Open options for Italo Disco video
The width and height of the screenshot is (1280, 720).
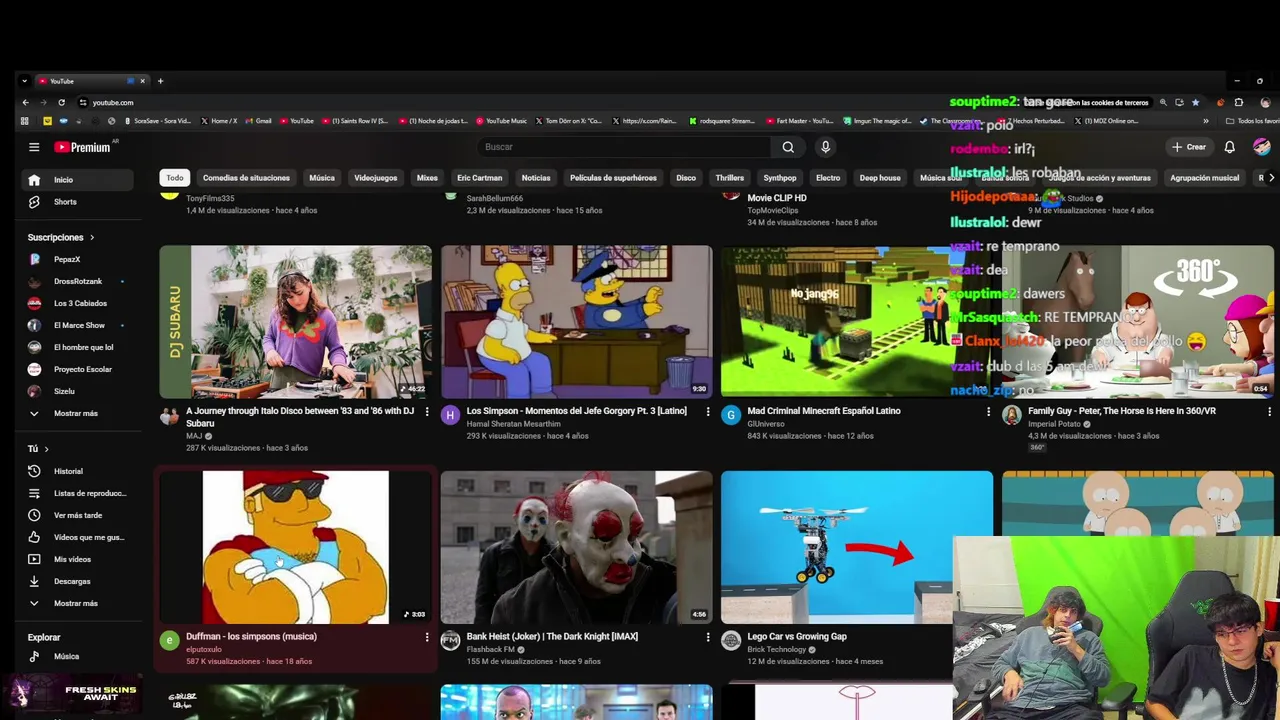427,411
